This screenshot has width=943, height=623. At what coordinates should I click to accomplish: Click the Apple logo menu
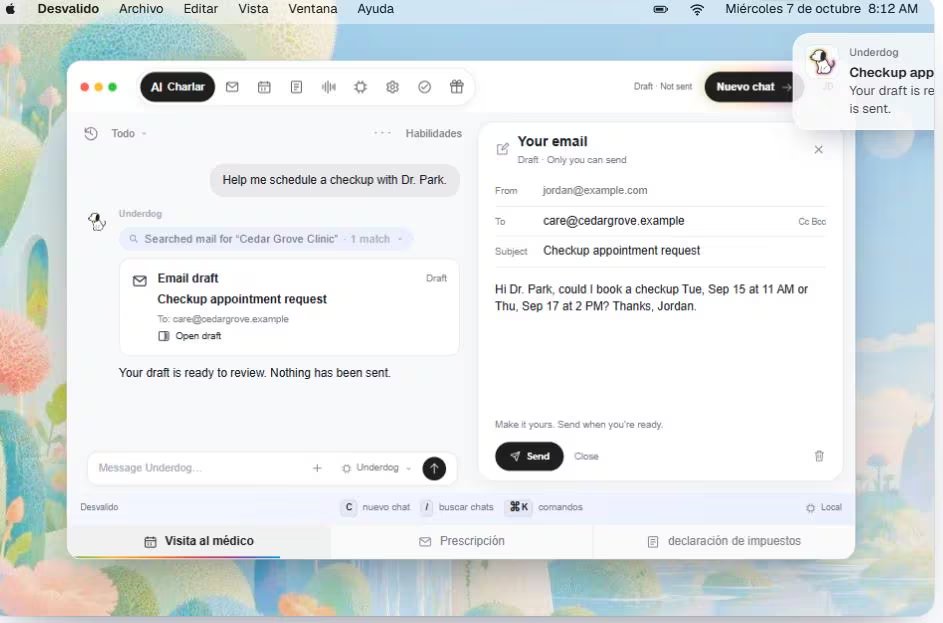click(10, 9)
